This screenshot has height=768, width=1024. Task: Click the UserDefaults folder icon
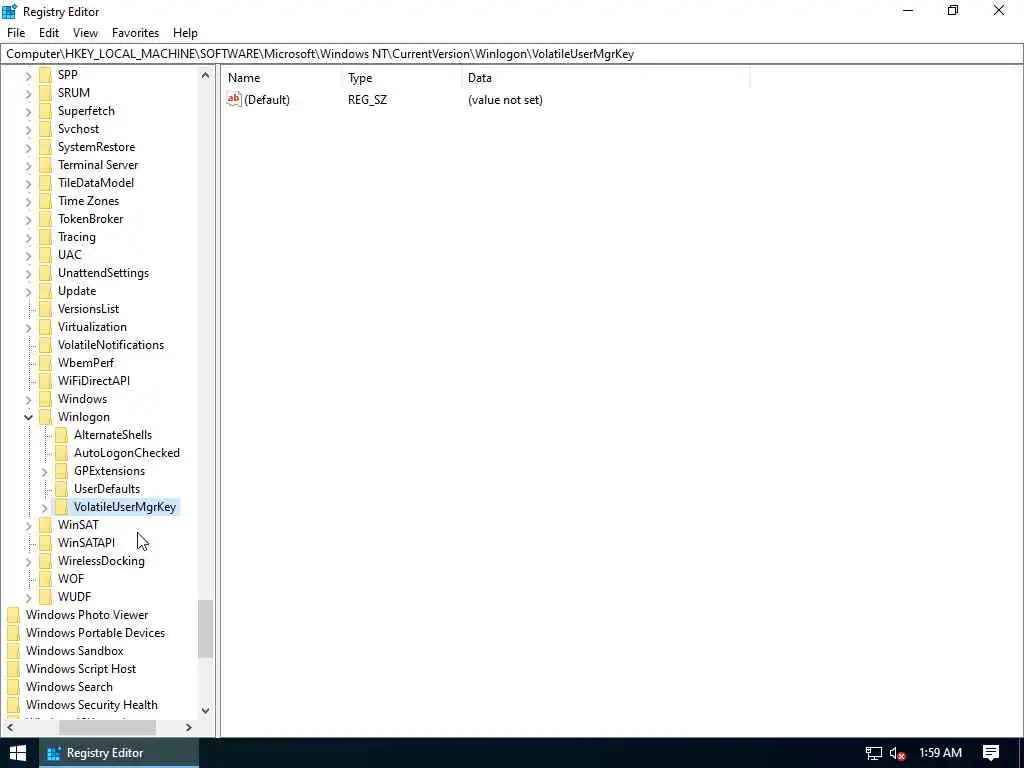pyautogui.click(x=61, y=489)
